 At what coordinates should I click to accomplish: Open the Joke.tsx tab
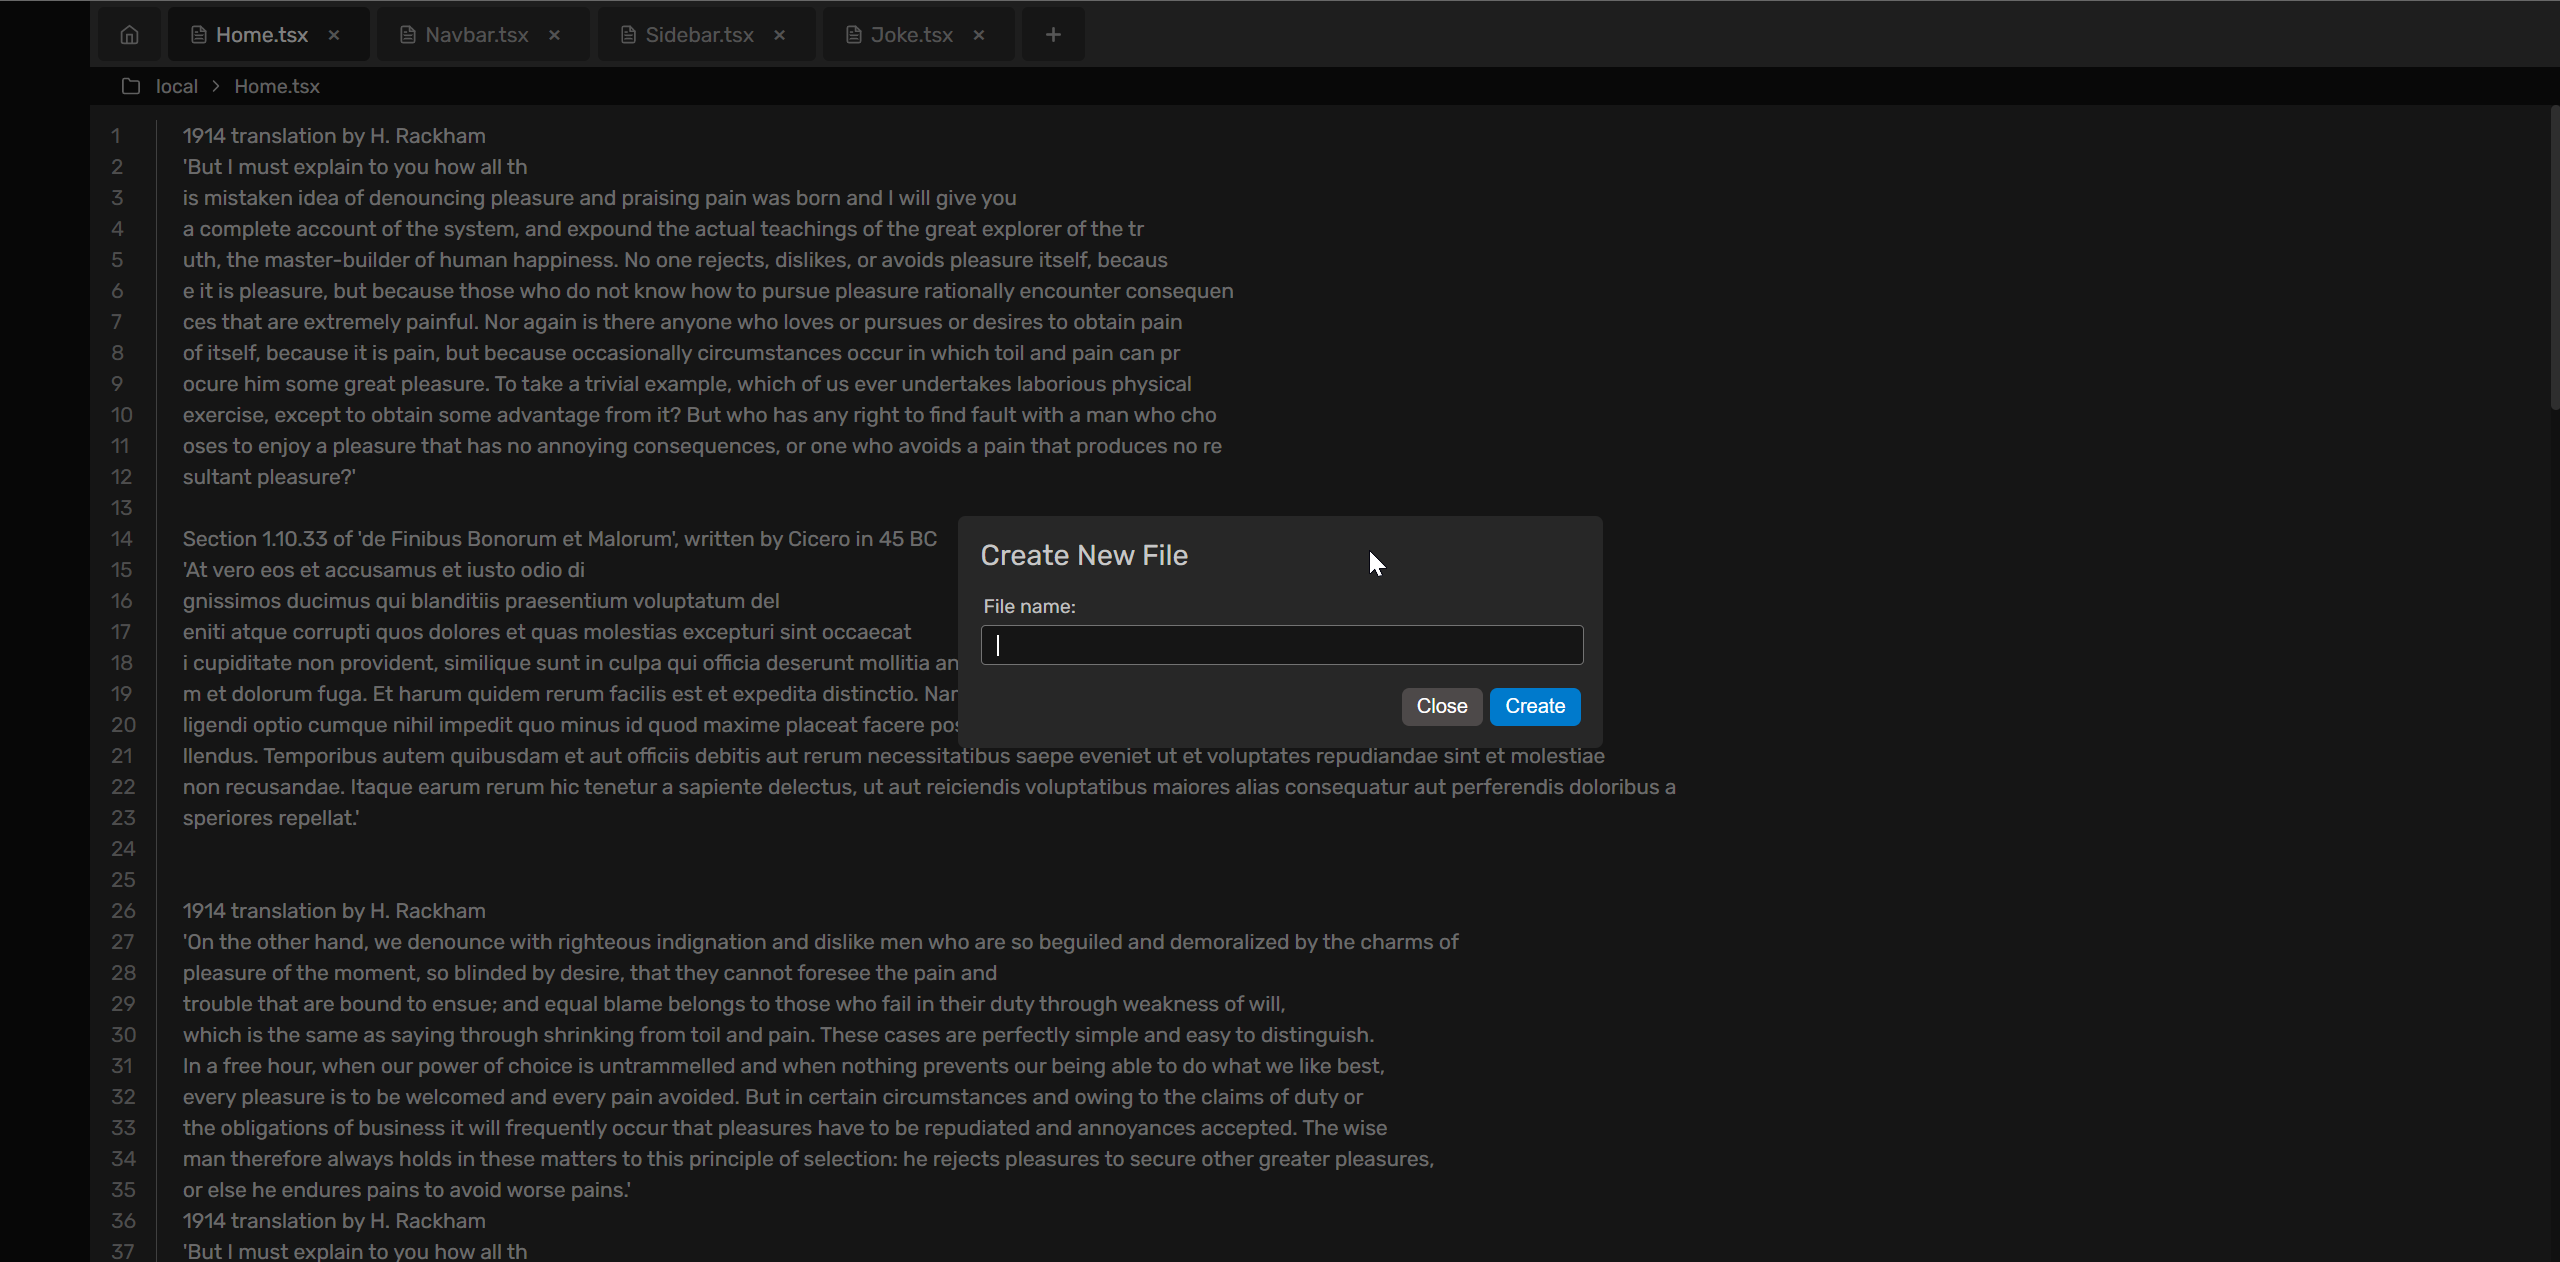(911, 35)
